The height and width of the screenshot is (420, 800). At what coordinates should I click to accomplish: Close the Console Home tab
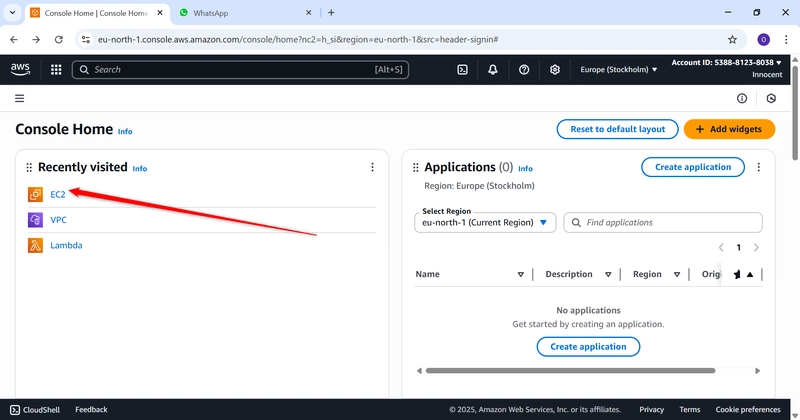[160, 13]
